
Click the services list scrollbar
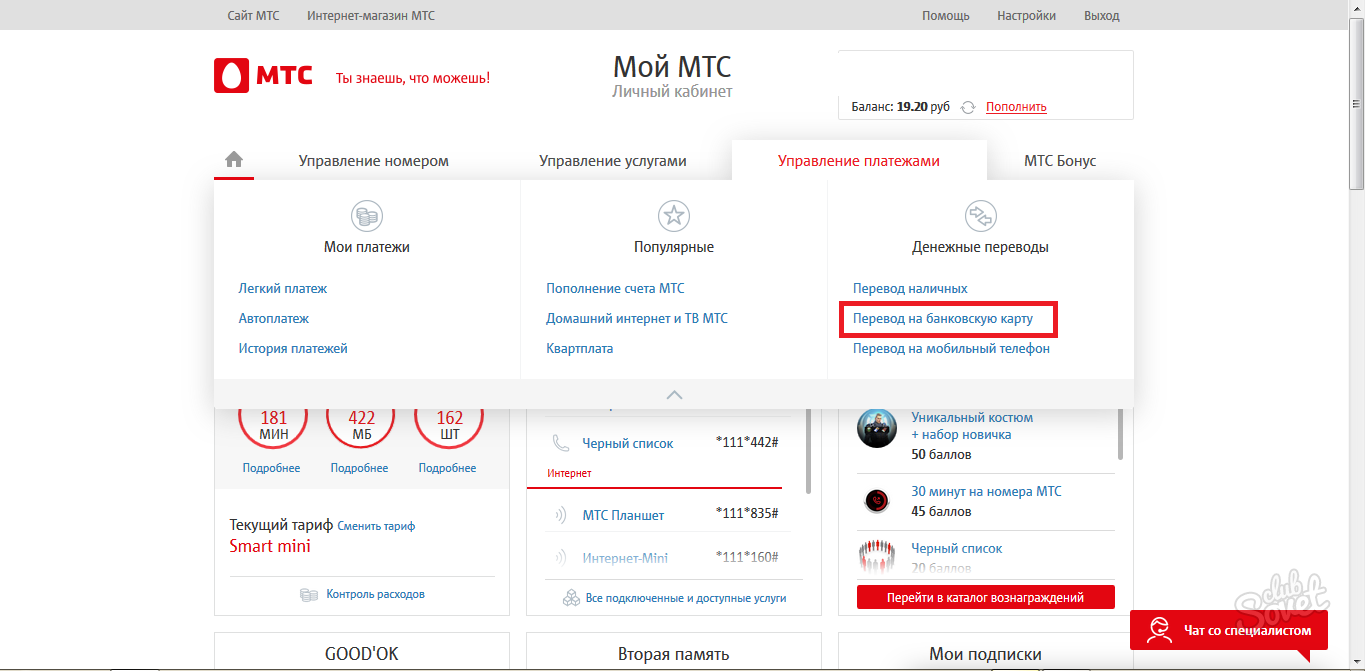(808, 450)
